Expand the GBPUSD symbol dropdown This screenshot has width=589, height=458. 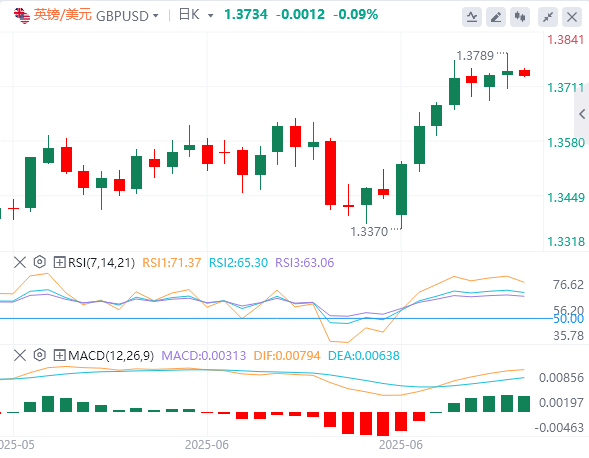coord(156,16)
